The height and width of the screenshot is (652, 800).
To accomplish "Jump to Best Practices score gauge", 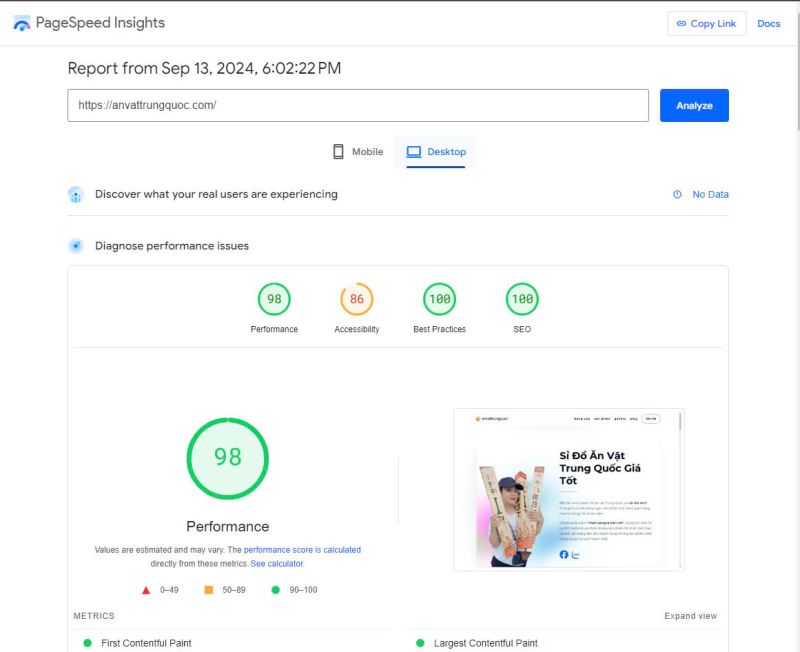I will point(439,299).
